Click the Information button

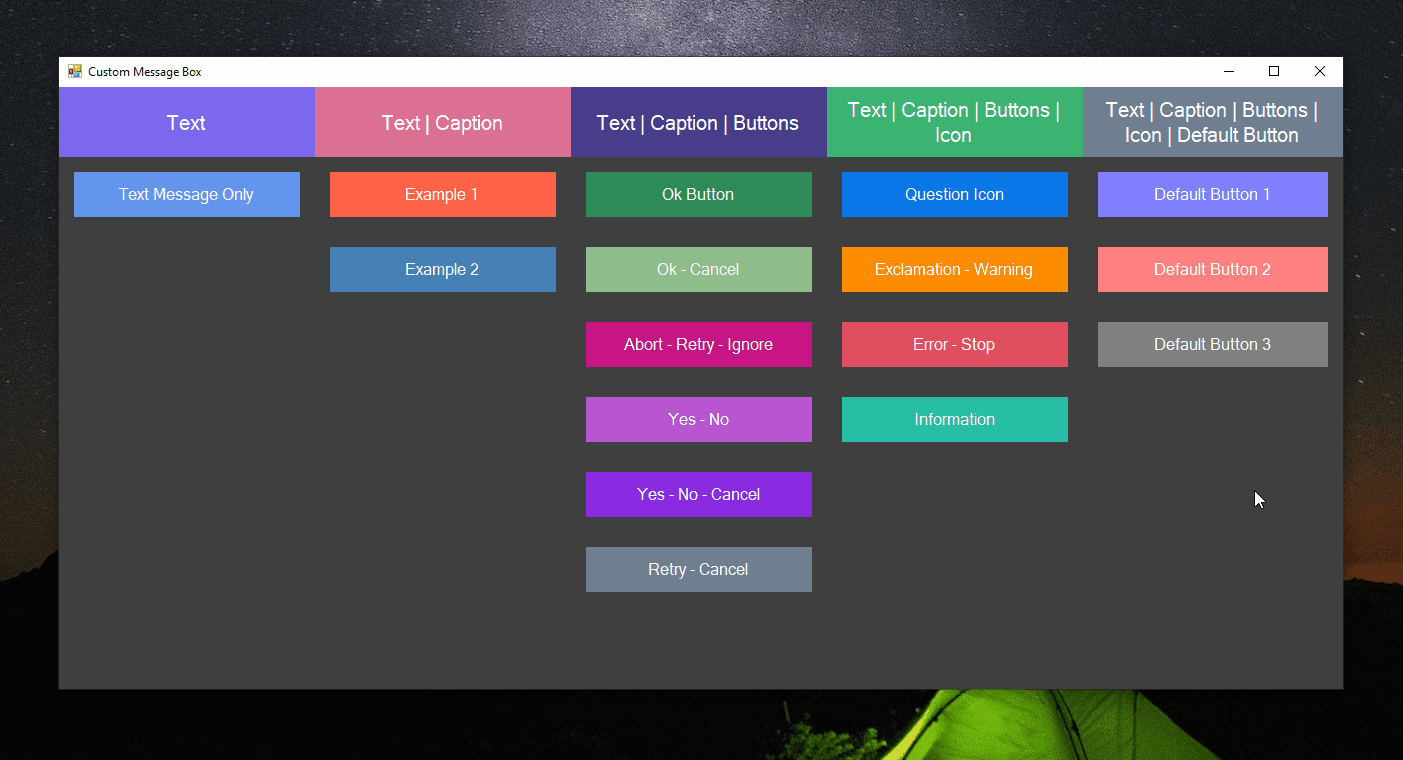954,419
